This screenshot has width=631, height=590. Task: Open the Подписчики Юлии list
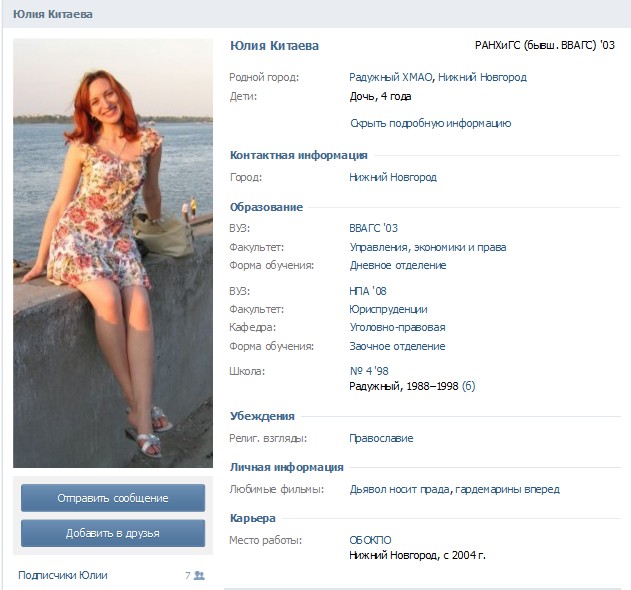62,576
